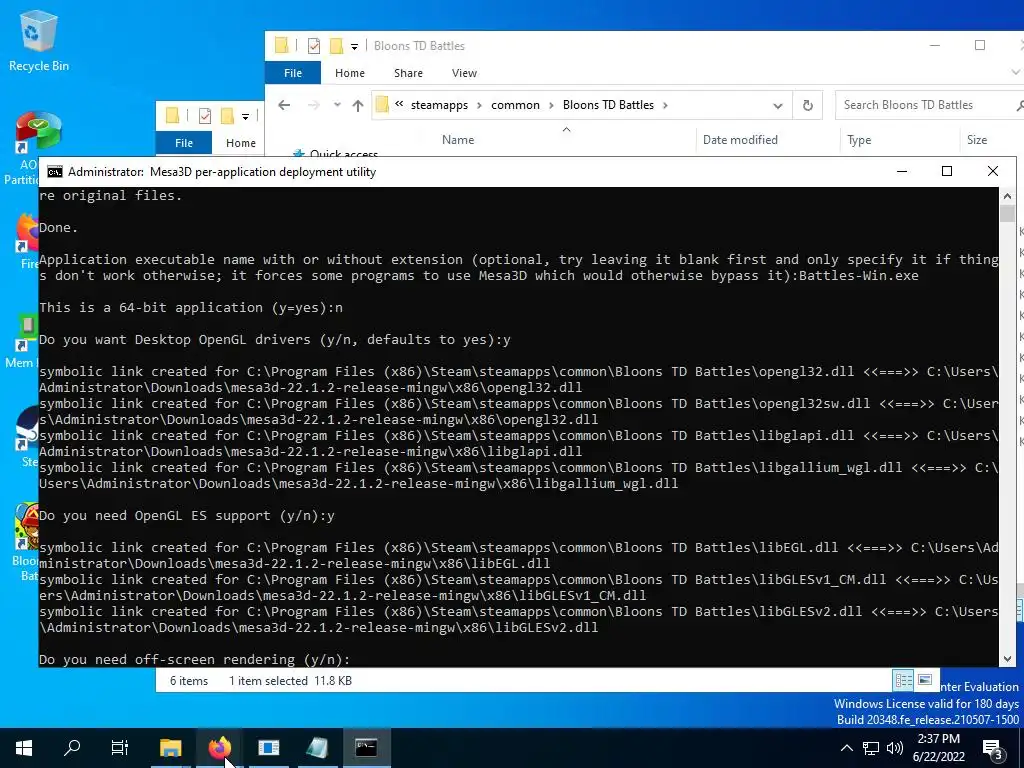Image resolution: width=1024 pixels, height=768 pixels.
Task: Open the Recycle Bin desktop icon
Action: pos(39,40)
